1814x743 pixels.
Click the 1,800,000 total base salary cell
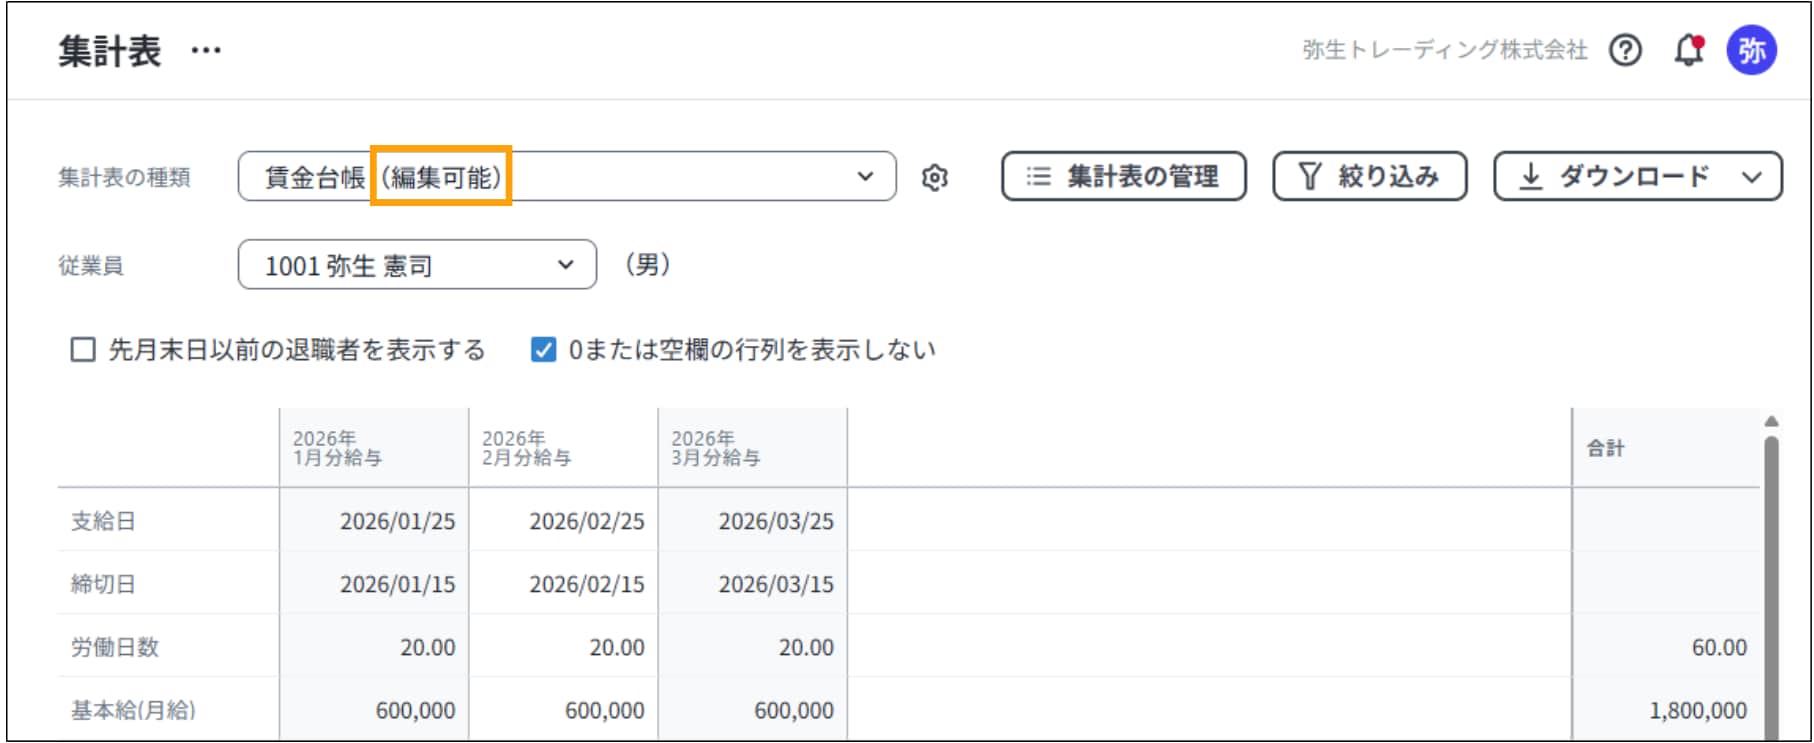[1665, 710]
